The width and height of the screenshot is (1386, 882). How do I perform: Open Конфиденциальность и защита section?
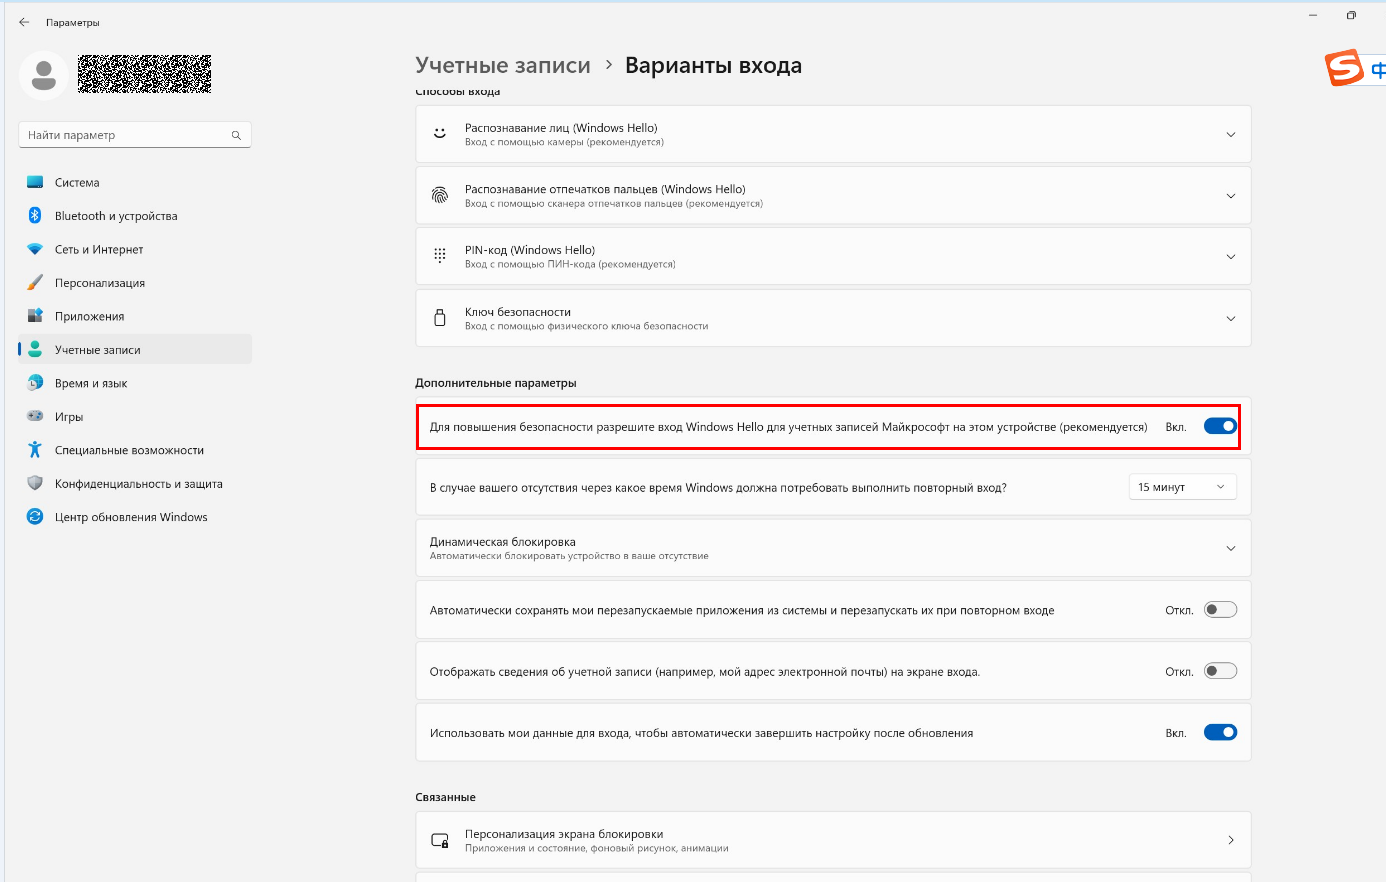point(135,484)
